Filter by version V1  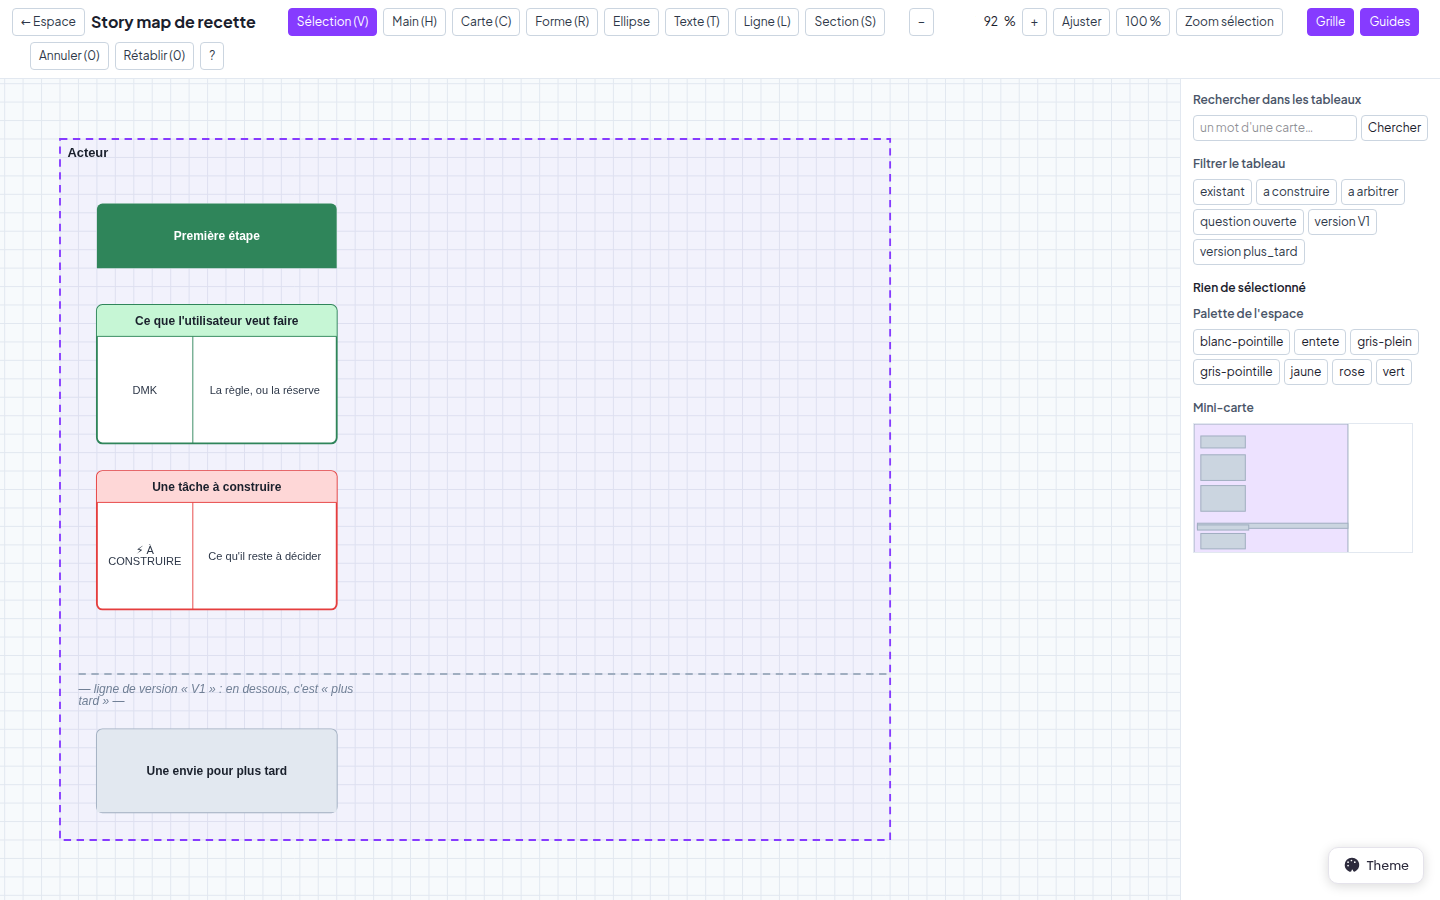coord(1342,222)
